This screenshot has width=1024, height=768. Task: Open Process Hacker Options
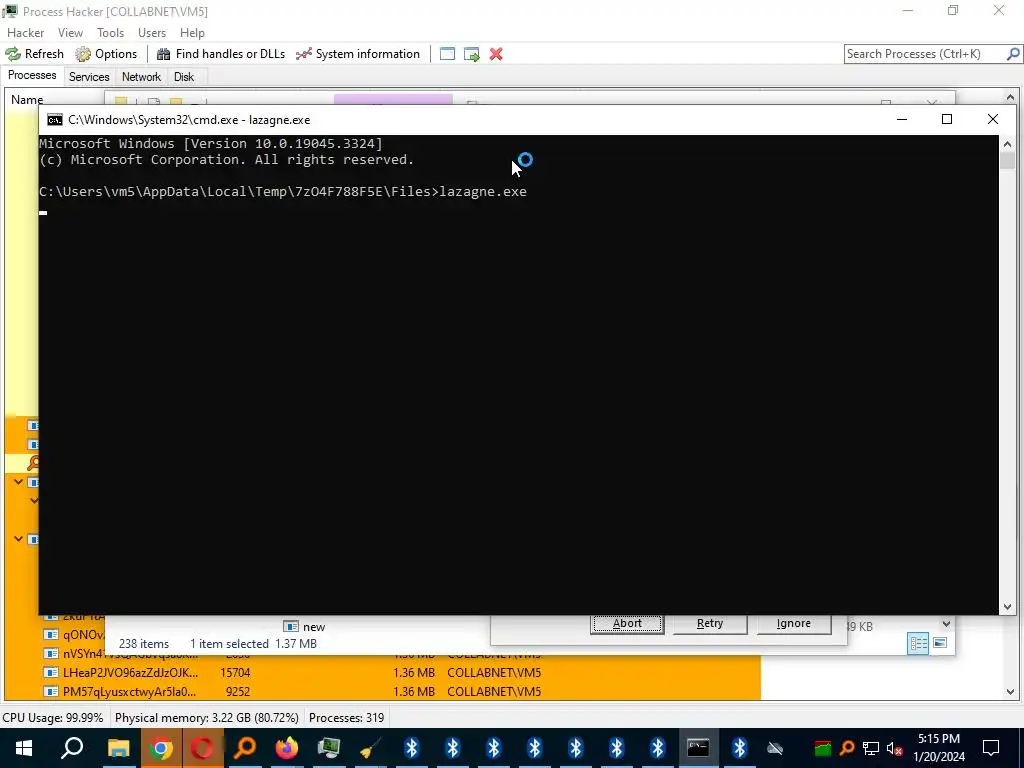(106, 54)
